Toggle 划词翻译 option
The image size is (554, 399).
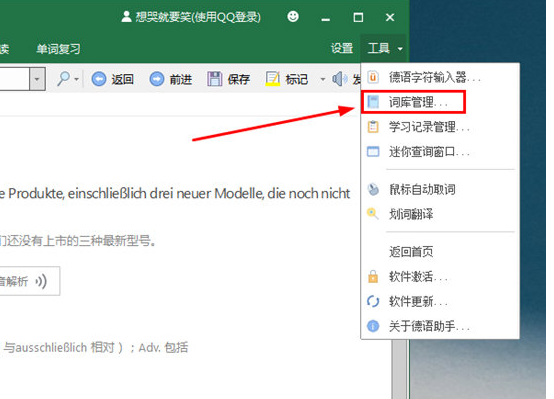click(440, 214)
